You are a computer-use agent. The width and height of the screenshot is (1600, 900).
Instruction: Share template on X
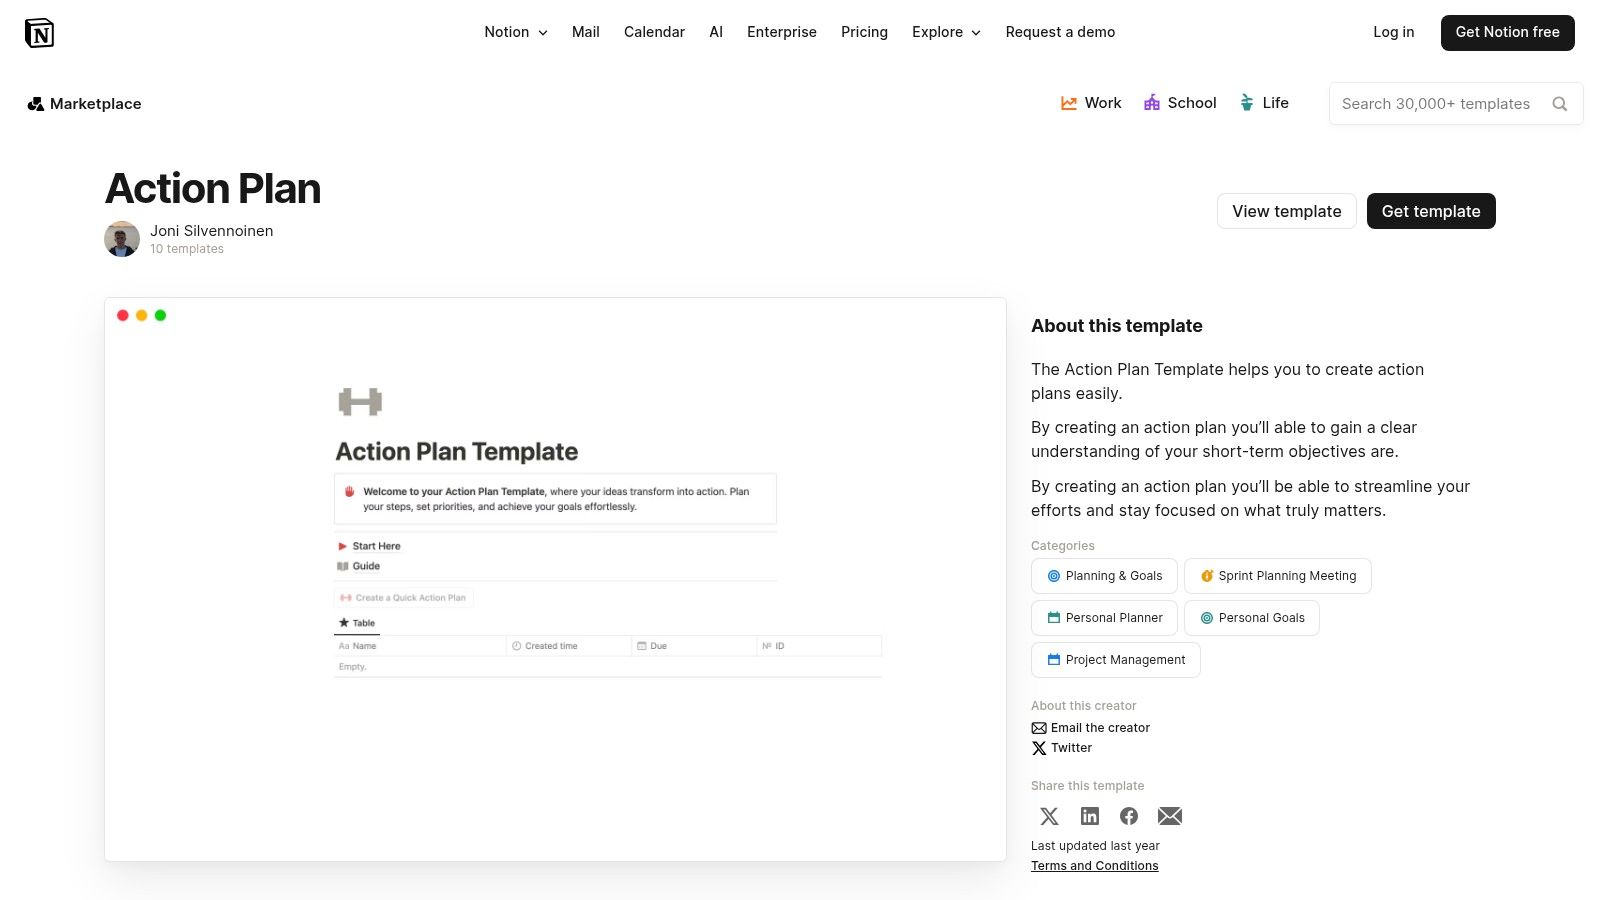click(1049, 816)
